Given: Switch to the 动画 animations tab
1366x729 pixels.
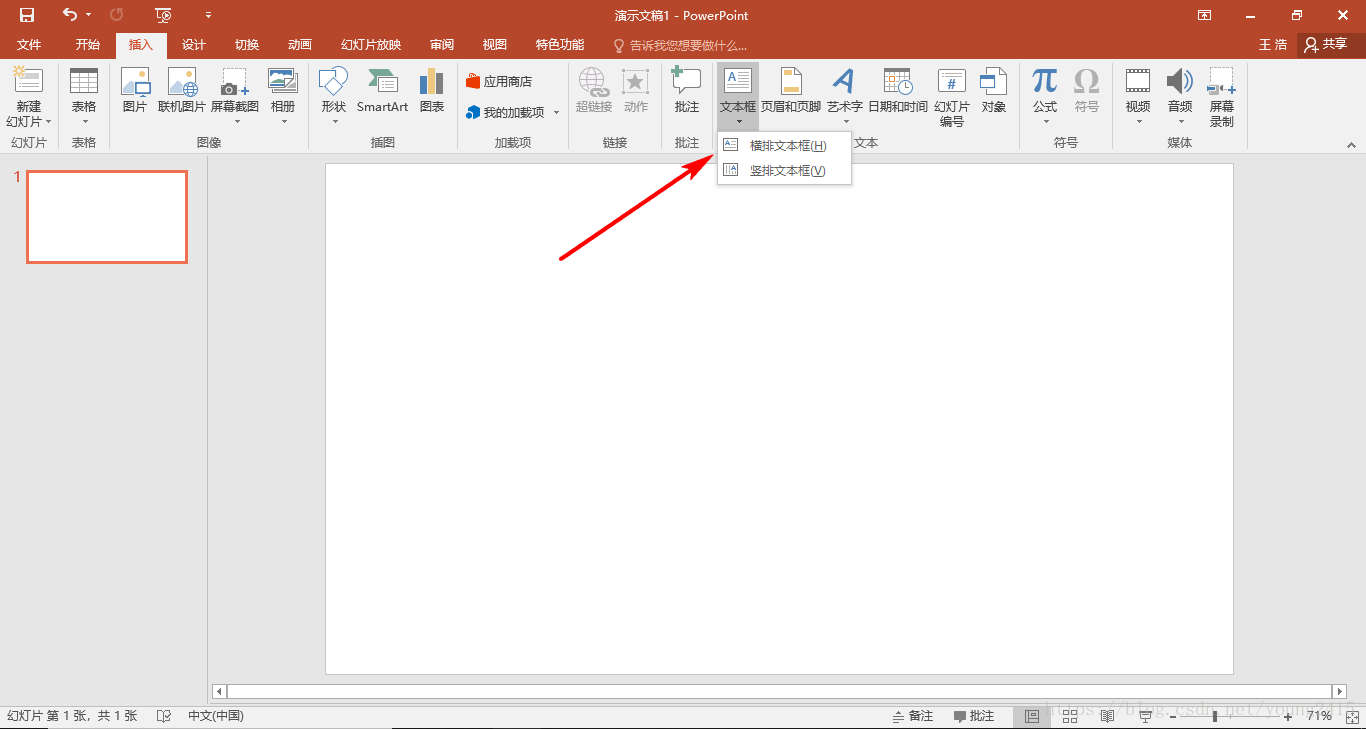Looking at the screenshot, I should tap(300, 45).
